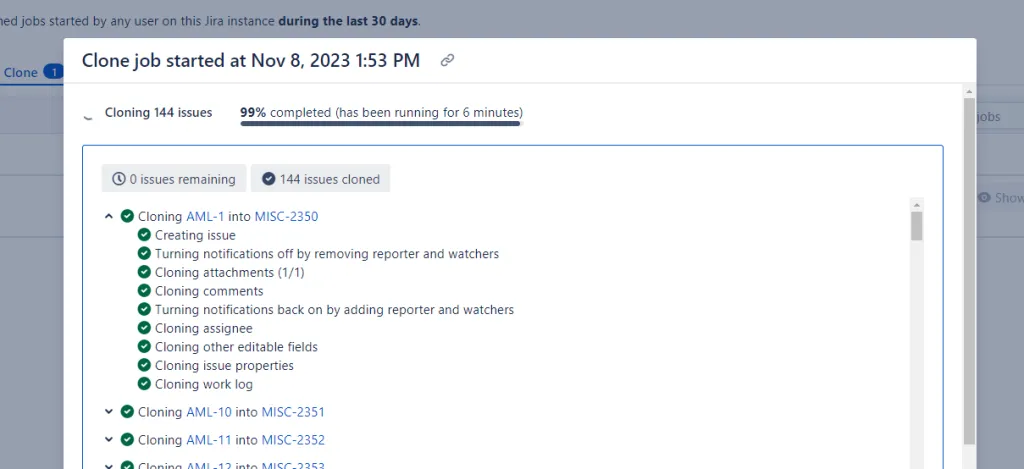Click the 99% completed progress bar

tap(380, 123)
